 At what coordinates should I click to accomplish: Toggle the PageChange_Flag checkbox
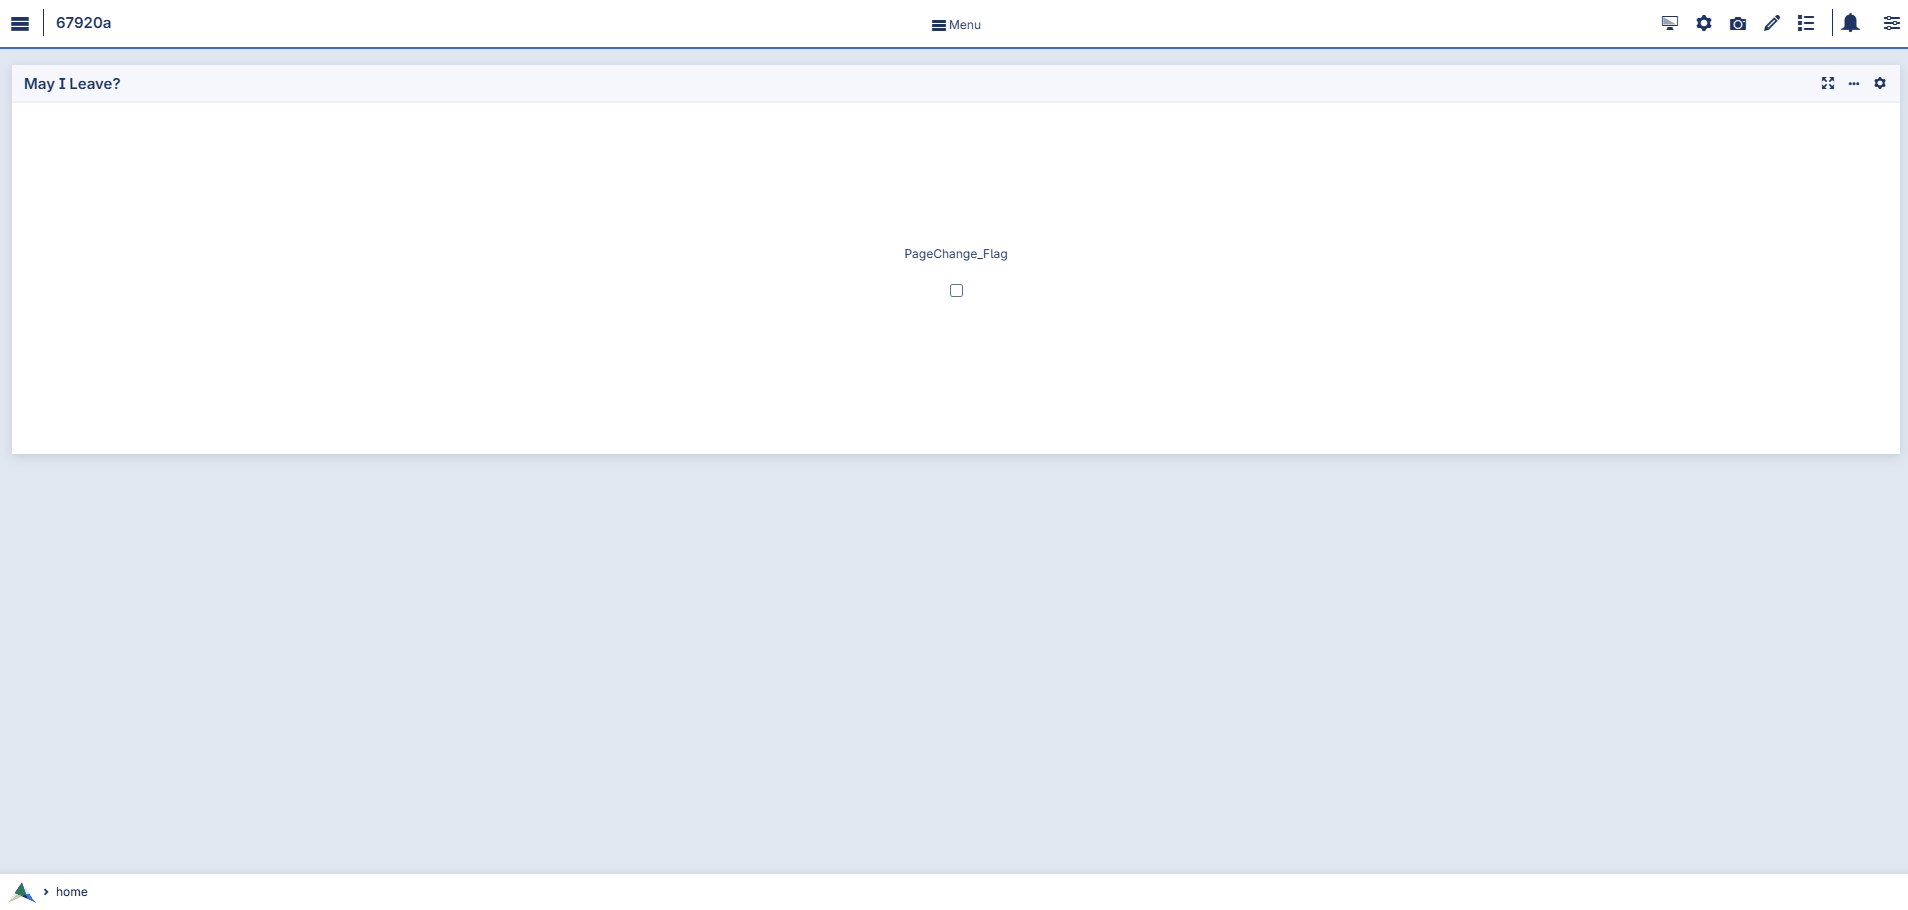click(x=956, y=290)
